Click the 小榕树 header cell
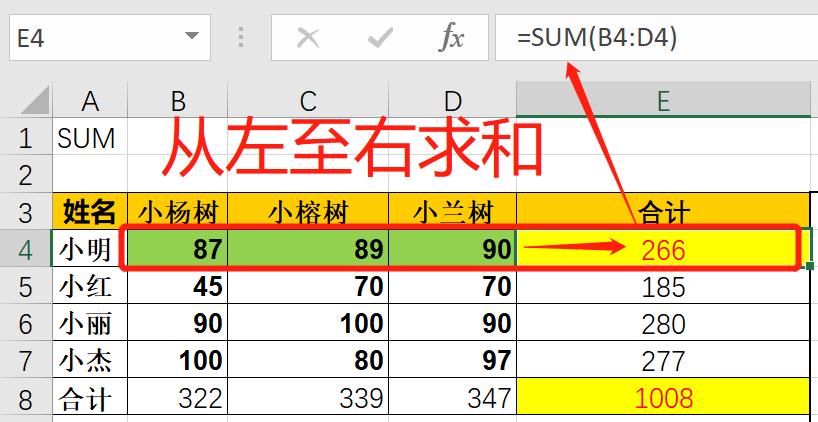Viewport: 818px width, 422px height. pos(308,211)
